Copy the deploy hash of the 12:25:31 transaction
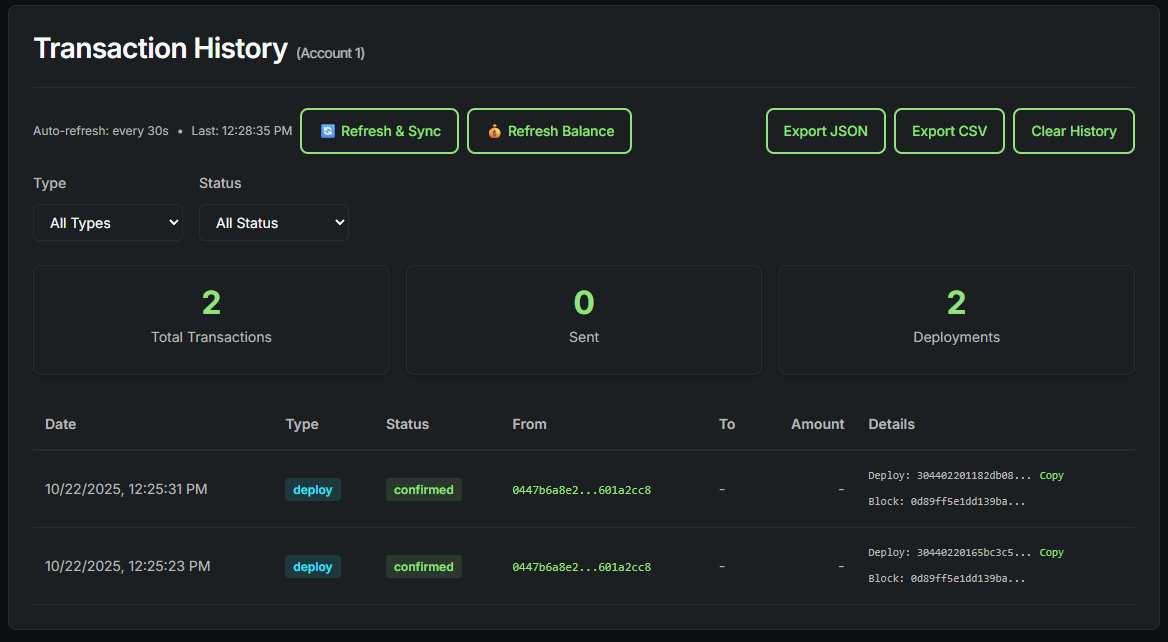The width and height of the screenshot is (1168, 642). (1051, 476)
